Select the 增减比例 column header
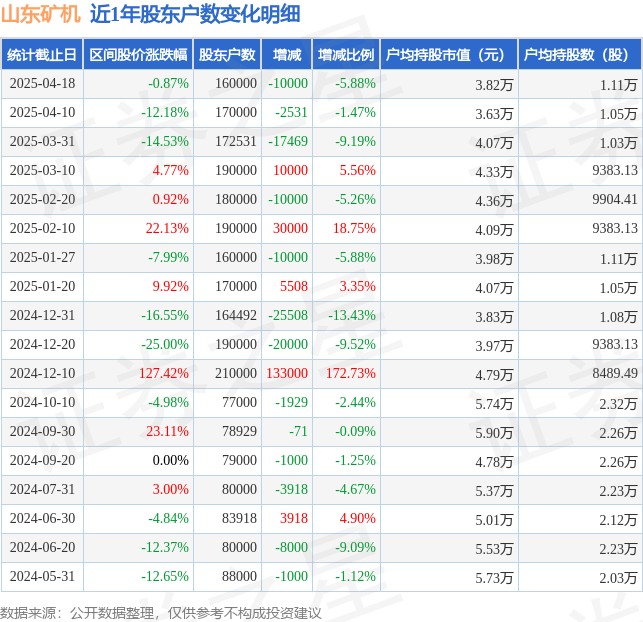Image resolution: width=643 pixels, height=622 pixels. pos(347,55)
